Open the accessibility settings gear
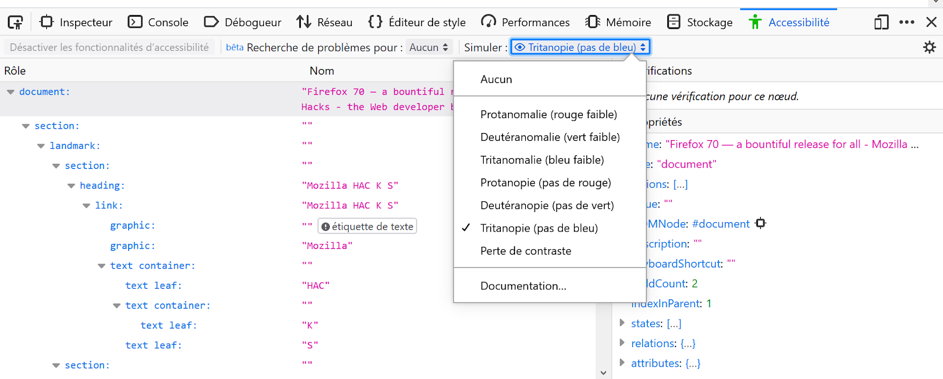This screenshot has width=943, height=379. pyautogui.click(x=930, y=47)
